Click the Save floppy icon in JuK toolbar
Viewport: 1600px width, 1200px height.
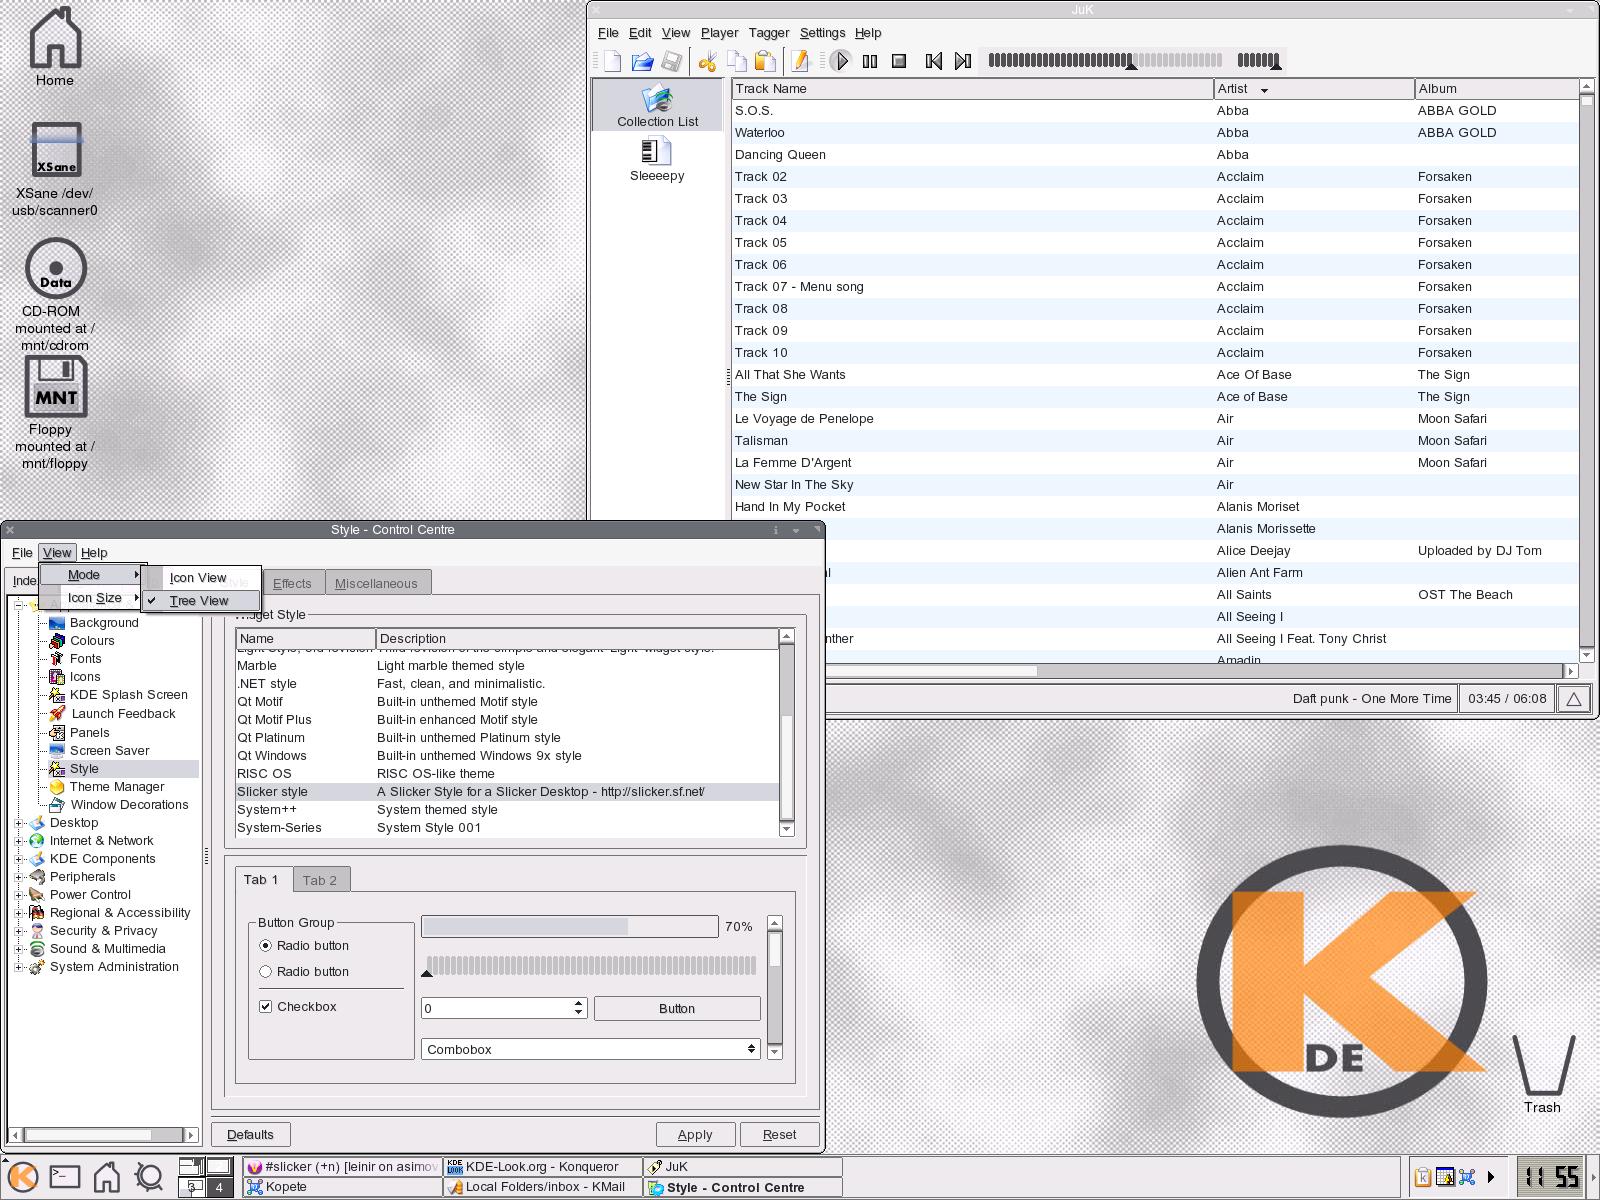coord(671,62)
